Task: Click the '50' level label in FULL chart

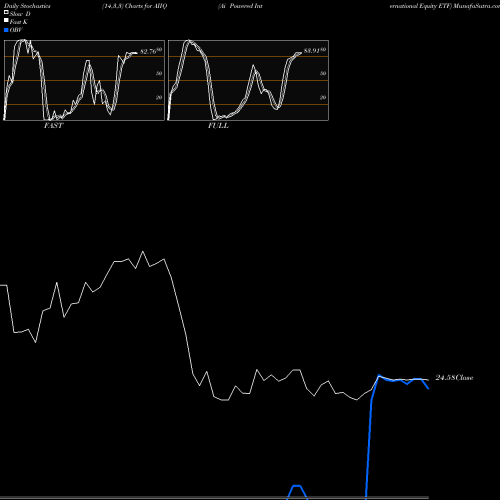Action: pos(323,74)
